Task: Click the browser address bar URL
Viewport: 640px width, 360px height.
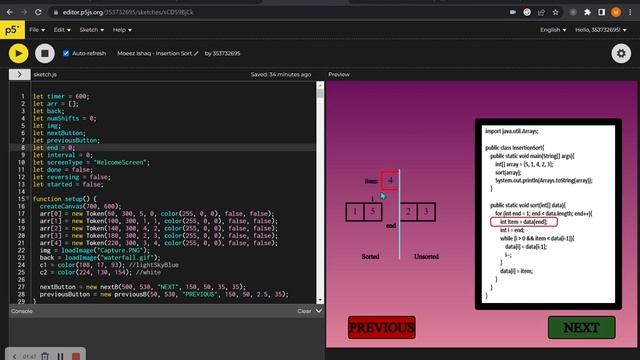Action: (x=128, y=12)
